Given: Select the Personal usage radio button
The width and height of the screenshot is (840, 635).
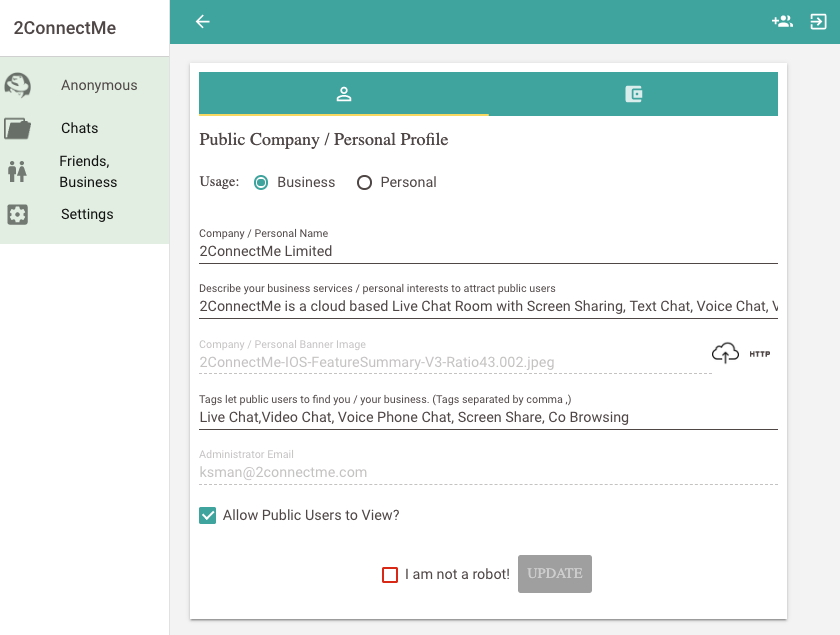Looking at the screenshot, I should click(364, 183).
